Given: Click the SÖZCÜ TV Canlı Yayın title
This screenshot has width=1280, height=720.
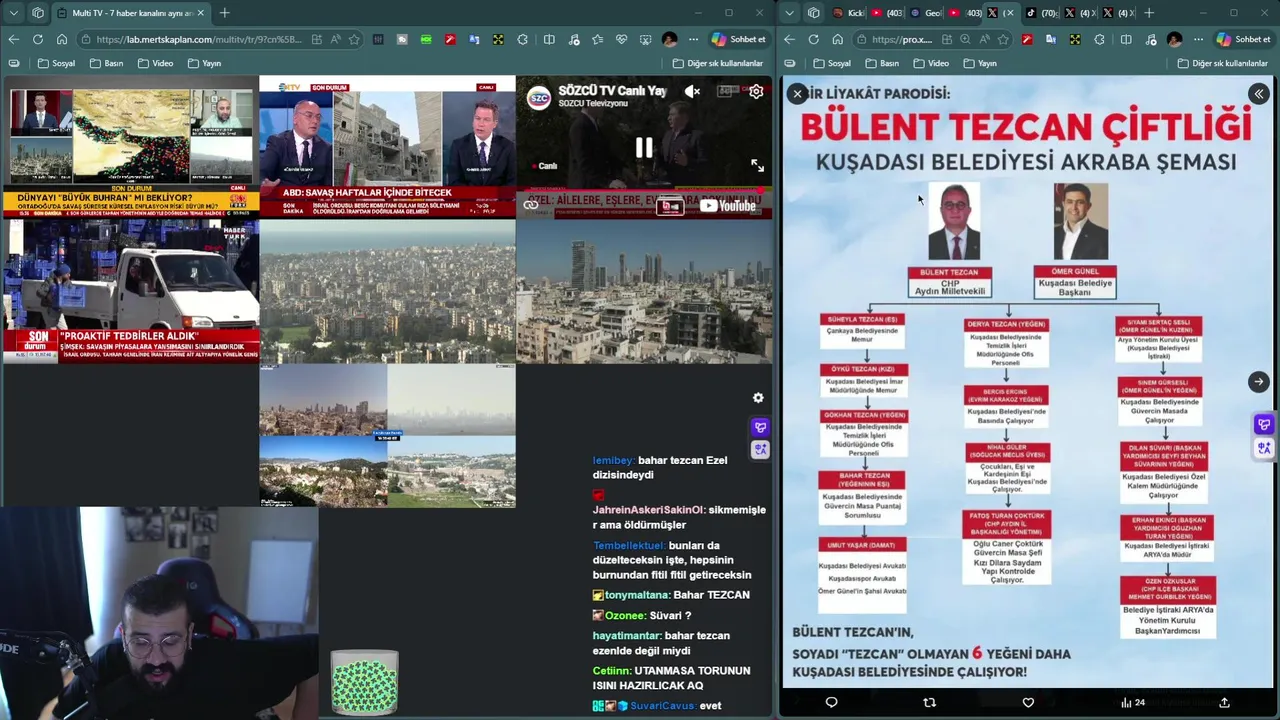Looking at the screenshot, I should pyautogui.click(x=612, y=91).
